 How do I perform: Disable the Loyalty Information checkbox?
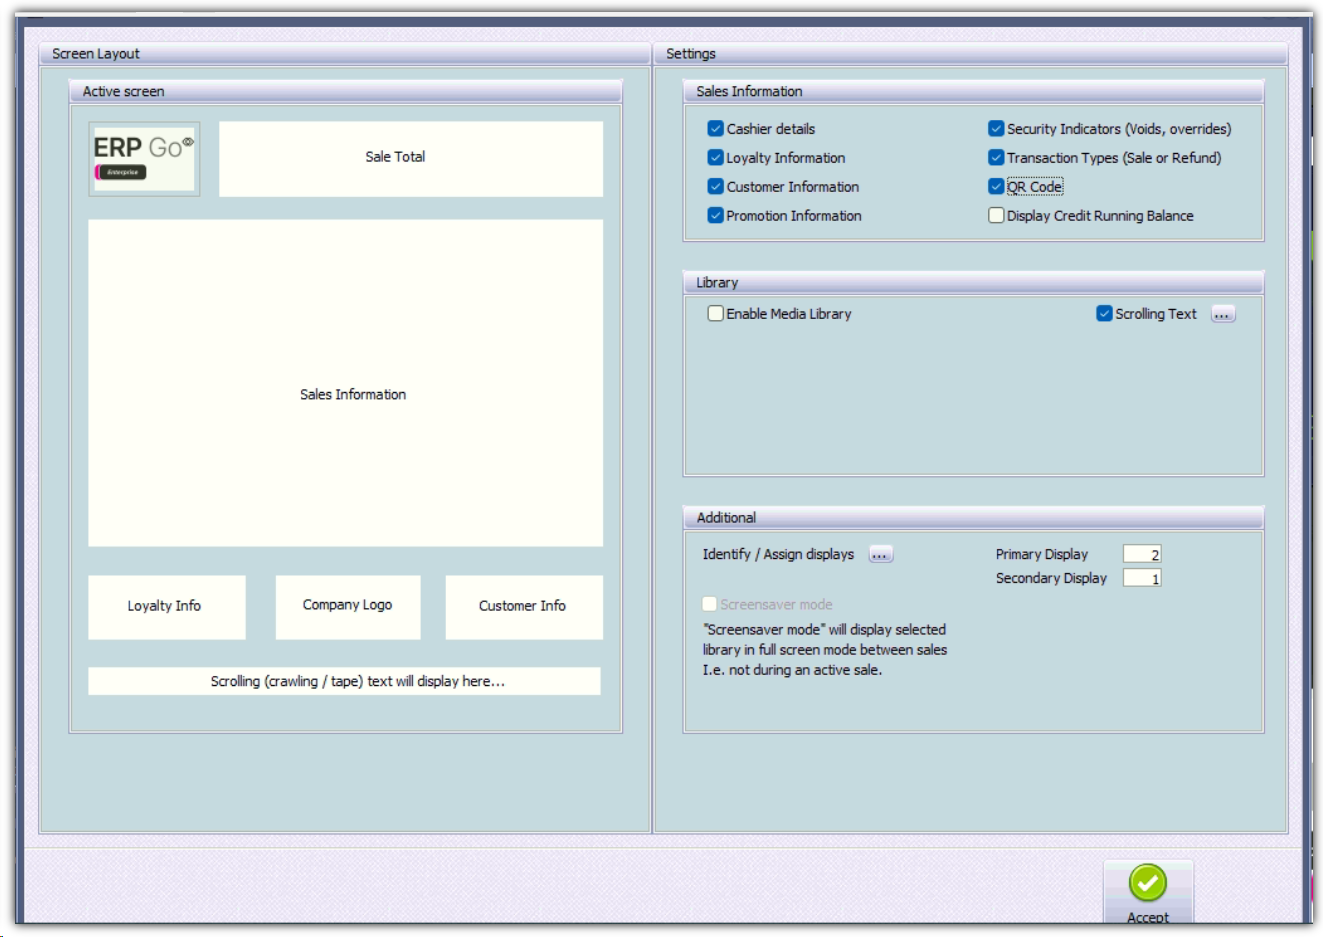click(x=715, y=158)
